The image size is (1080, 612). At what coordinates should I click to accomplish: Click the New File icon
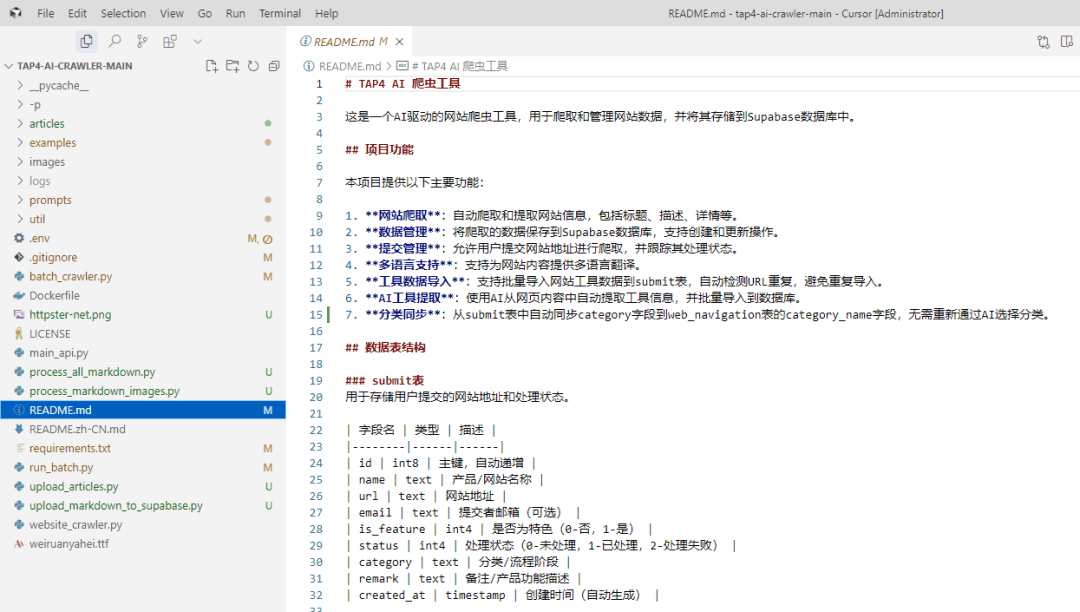click(x=211, y=66)
